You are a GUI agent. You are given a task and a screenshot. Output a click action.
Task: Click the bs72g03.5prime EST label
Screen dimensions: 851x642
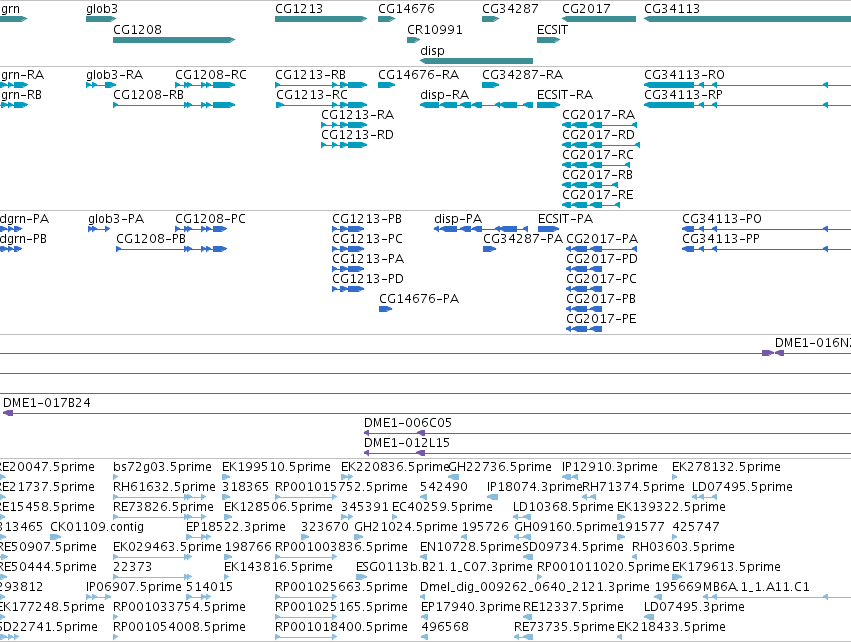162,467
